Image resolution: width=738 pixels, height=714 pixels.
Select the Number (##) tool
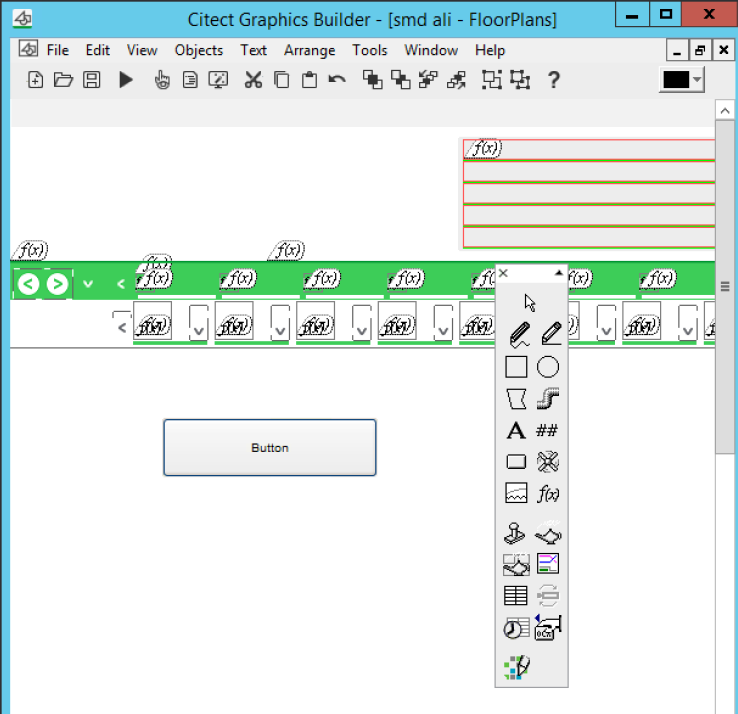(547, 430)
